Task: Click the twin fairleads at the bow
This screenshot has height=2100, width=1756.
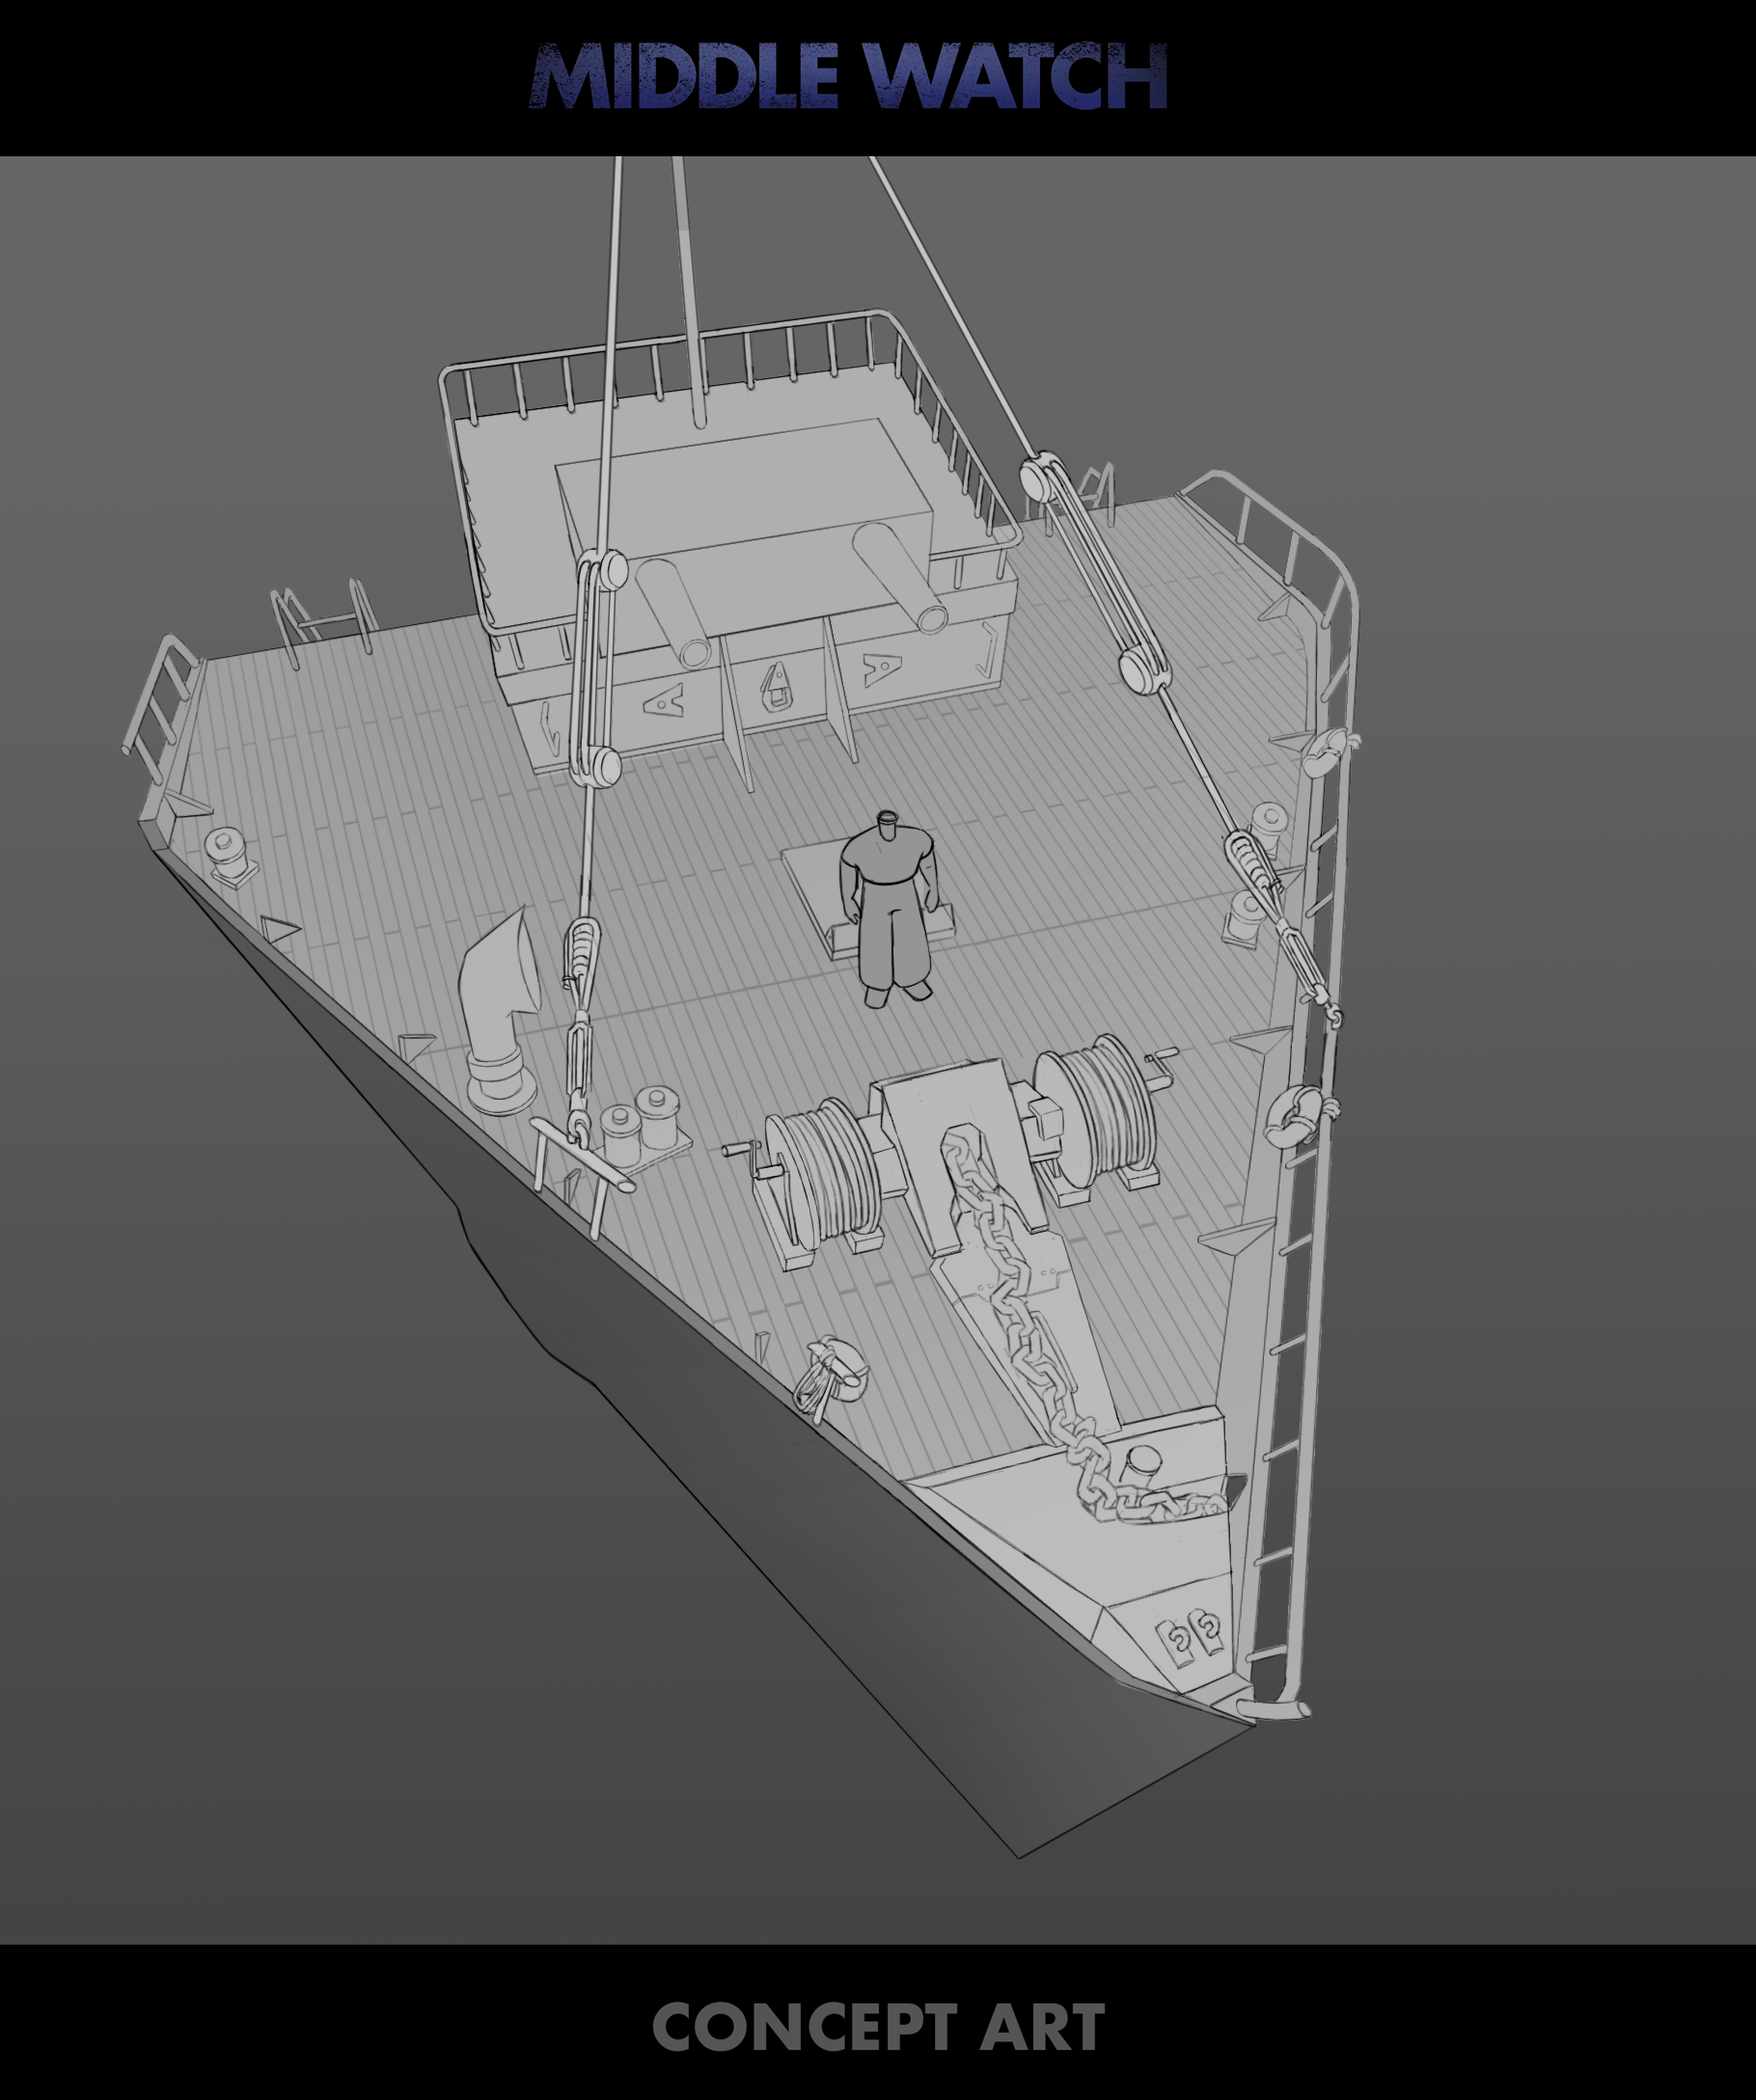Action: pos(1189,1636)
